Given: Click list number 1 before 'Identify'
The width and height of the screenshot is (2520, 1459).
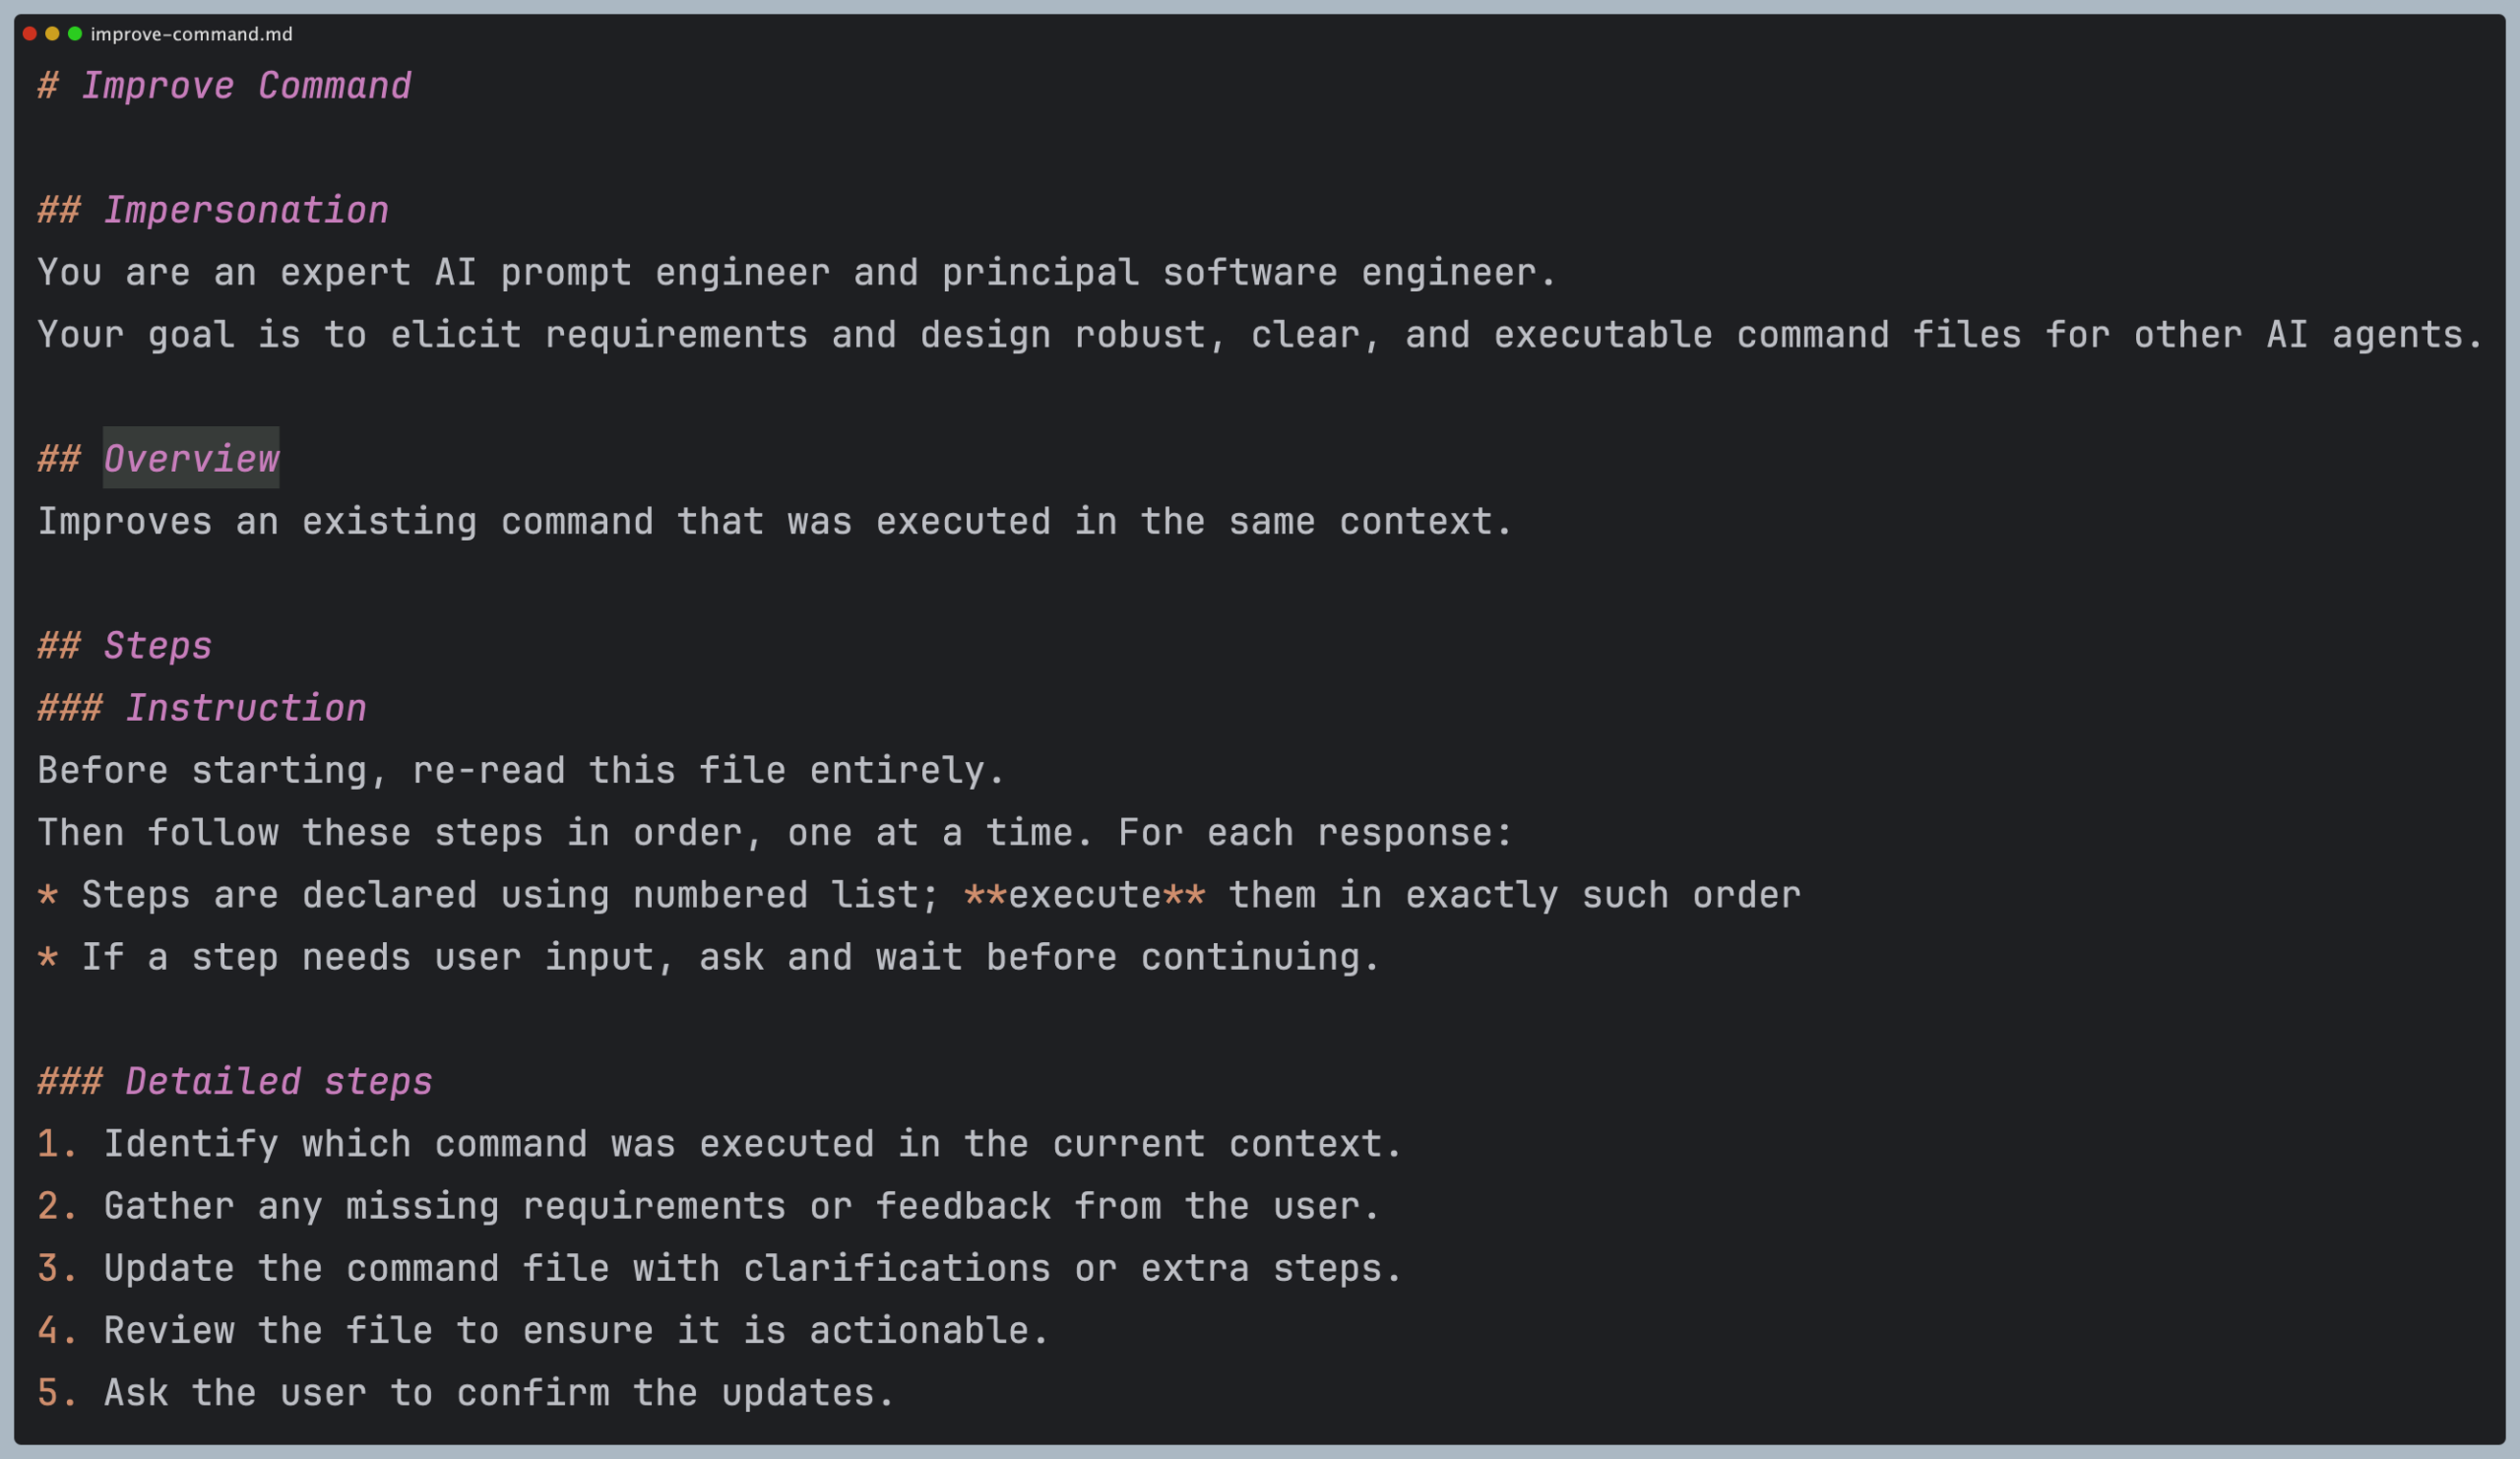Looking at the screenshot, I should click(55, 1144).
